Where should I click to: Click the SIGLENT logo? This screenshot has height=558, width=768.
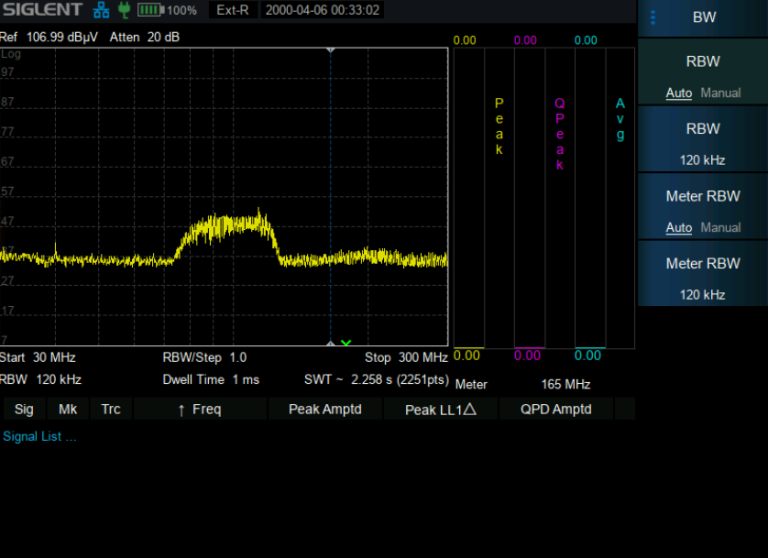42,10
